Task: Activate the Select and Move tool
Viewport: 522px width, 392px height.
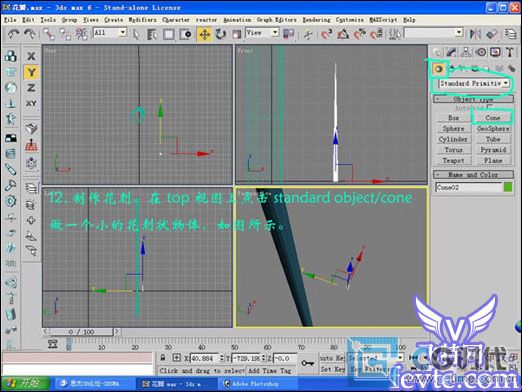Action: (204, 34)
